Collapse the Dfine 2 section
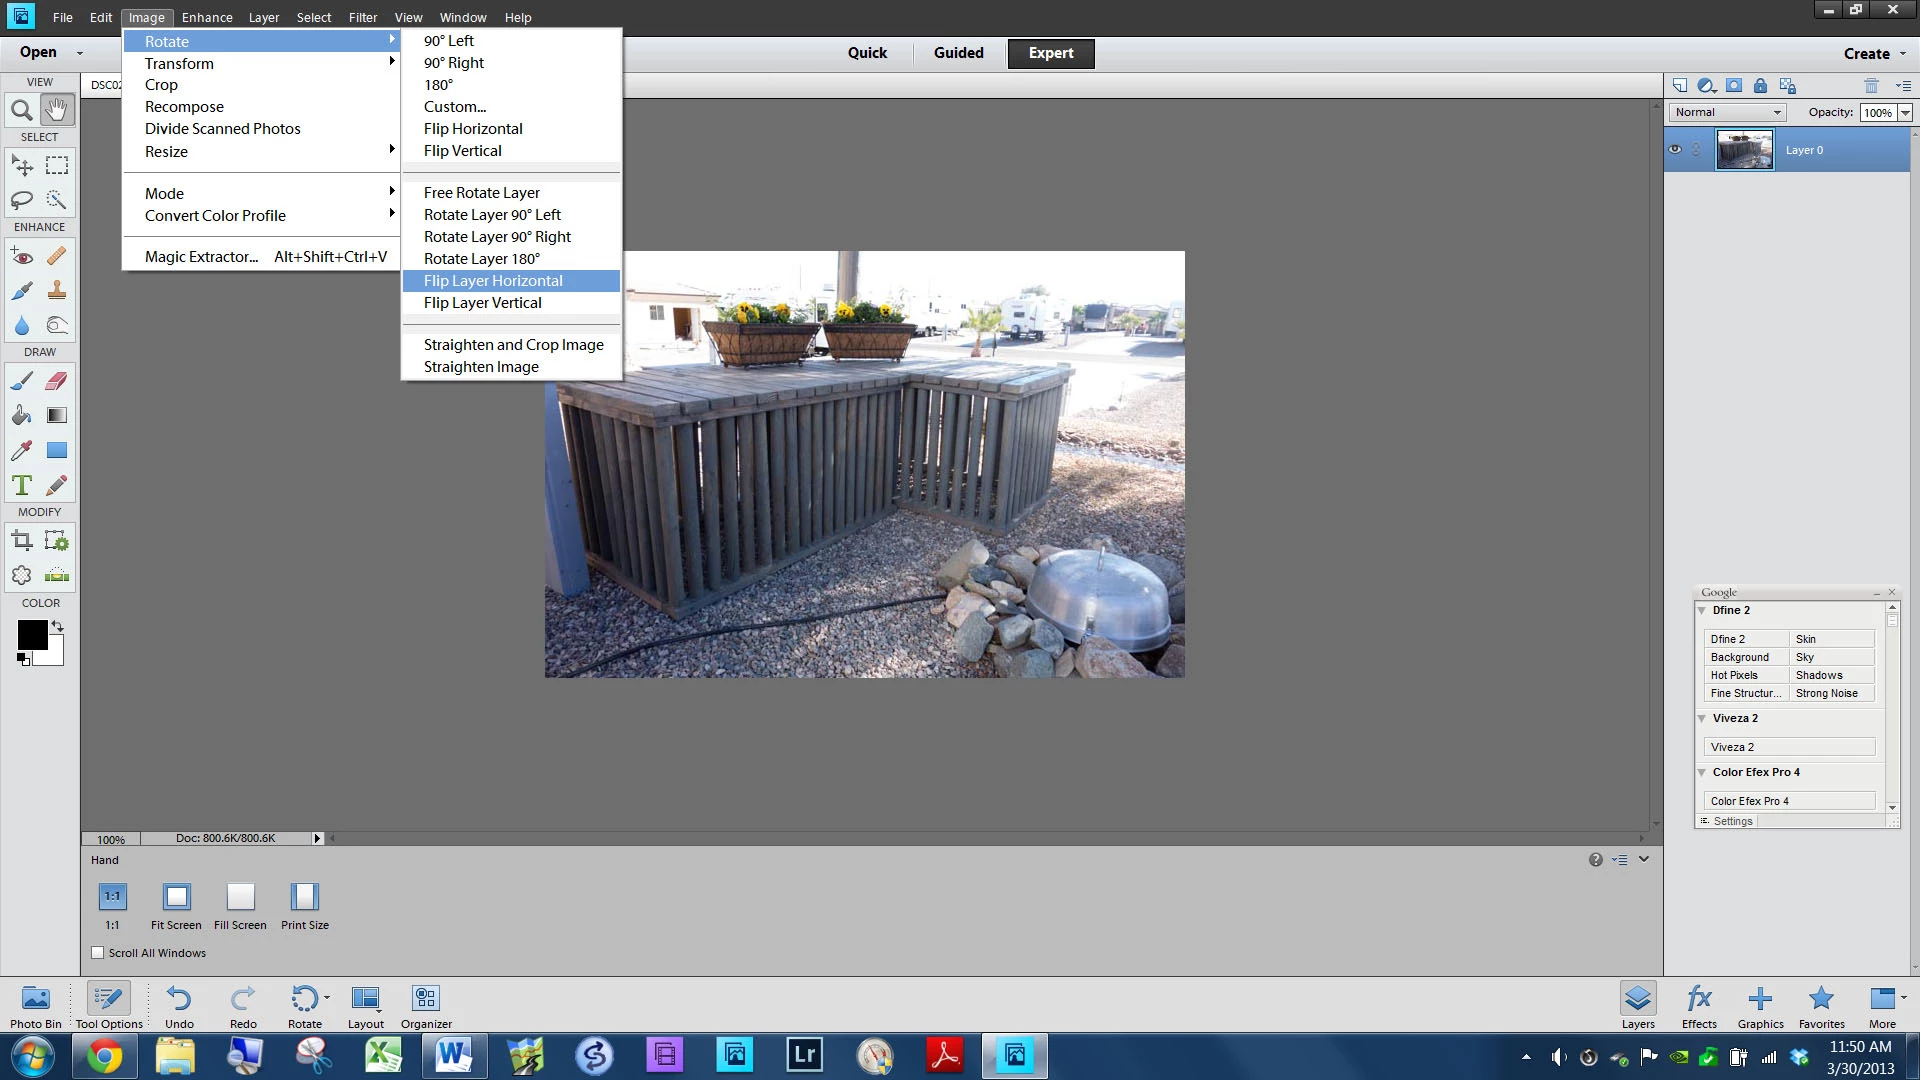 (x=1702, y=610)
